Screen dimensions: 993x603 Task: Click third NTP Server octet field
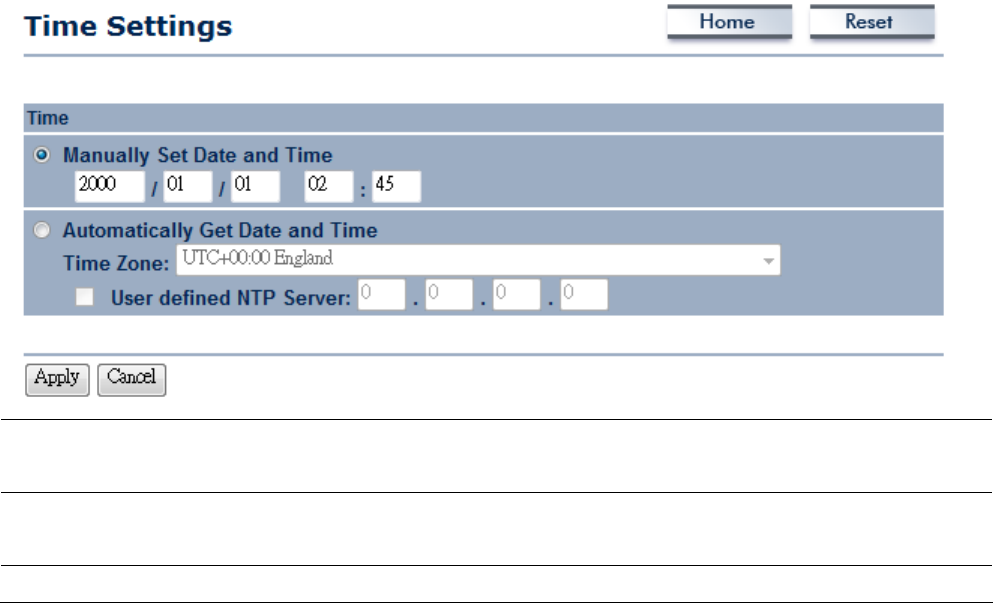(x=517, y=295)
